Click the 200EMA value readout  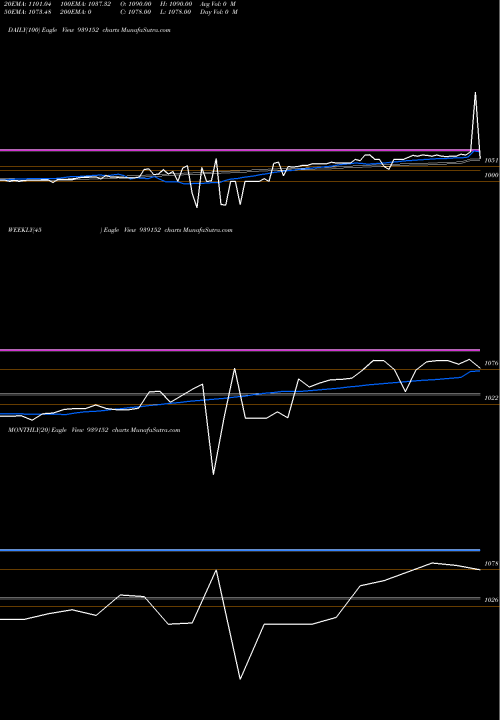point(75,12)
